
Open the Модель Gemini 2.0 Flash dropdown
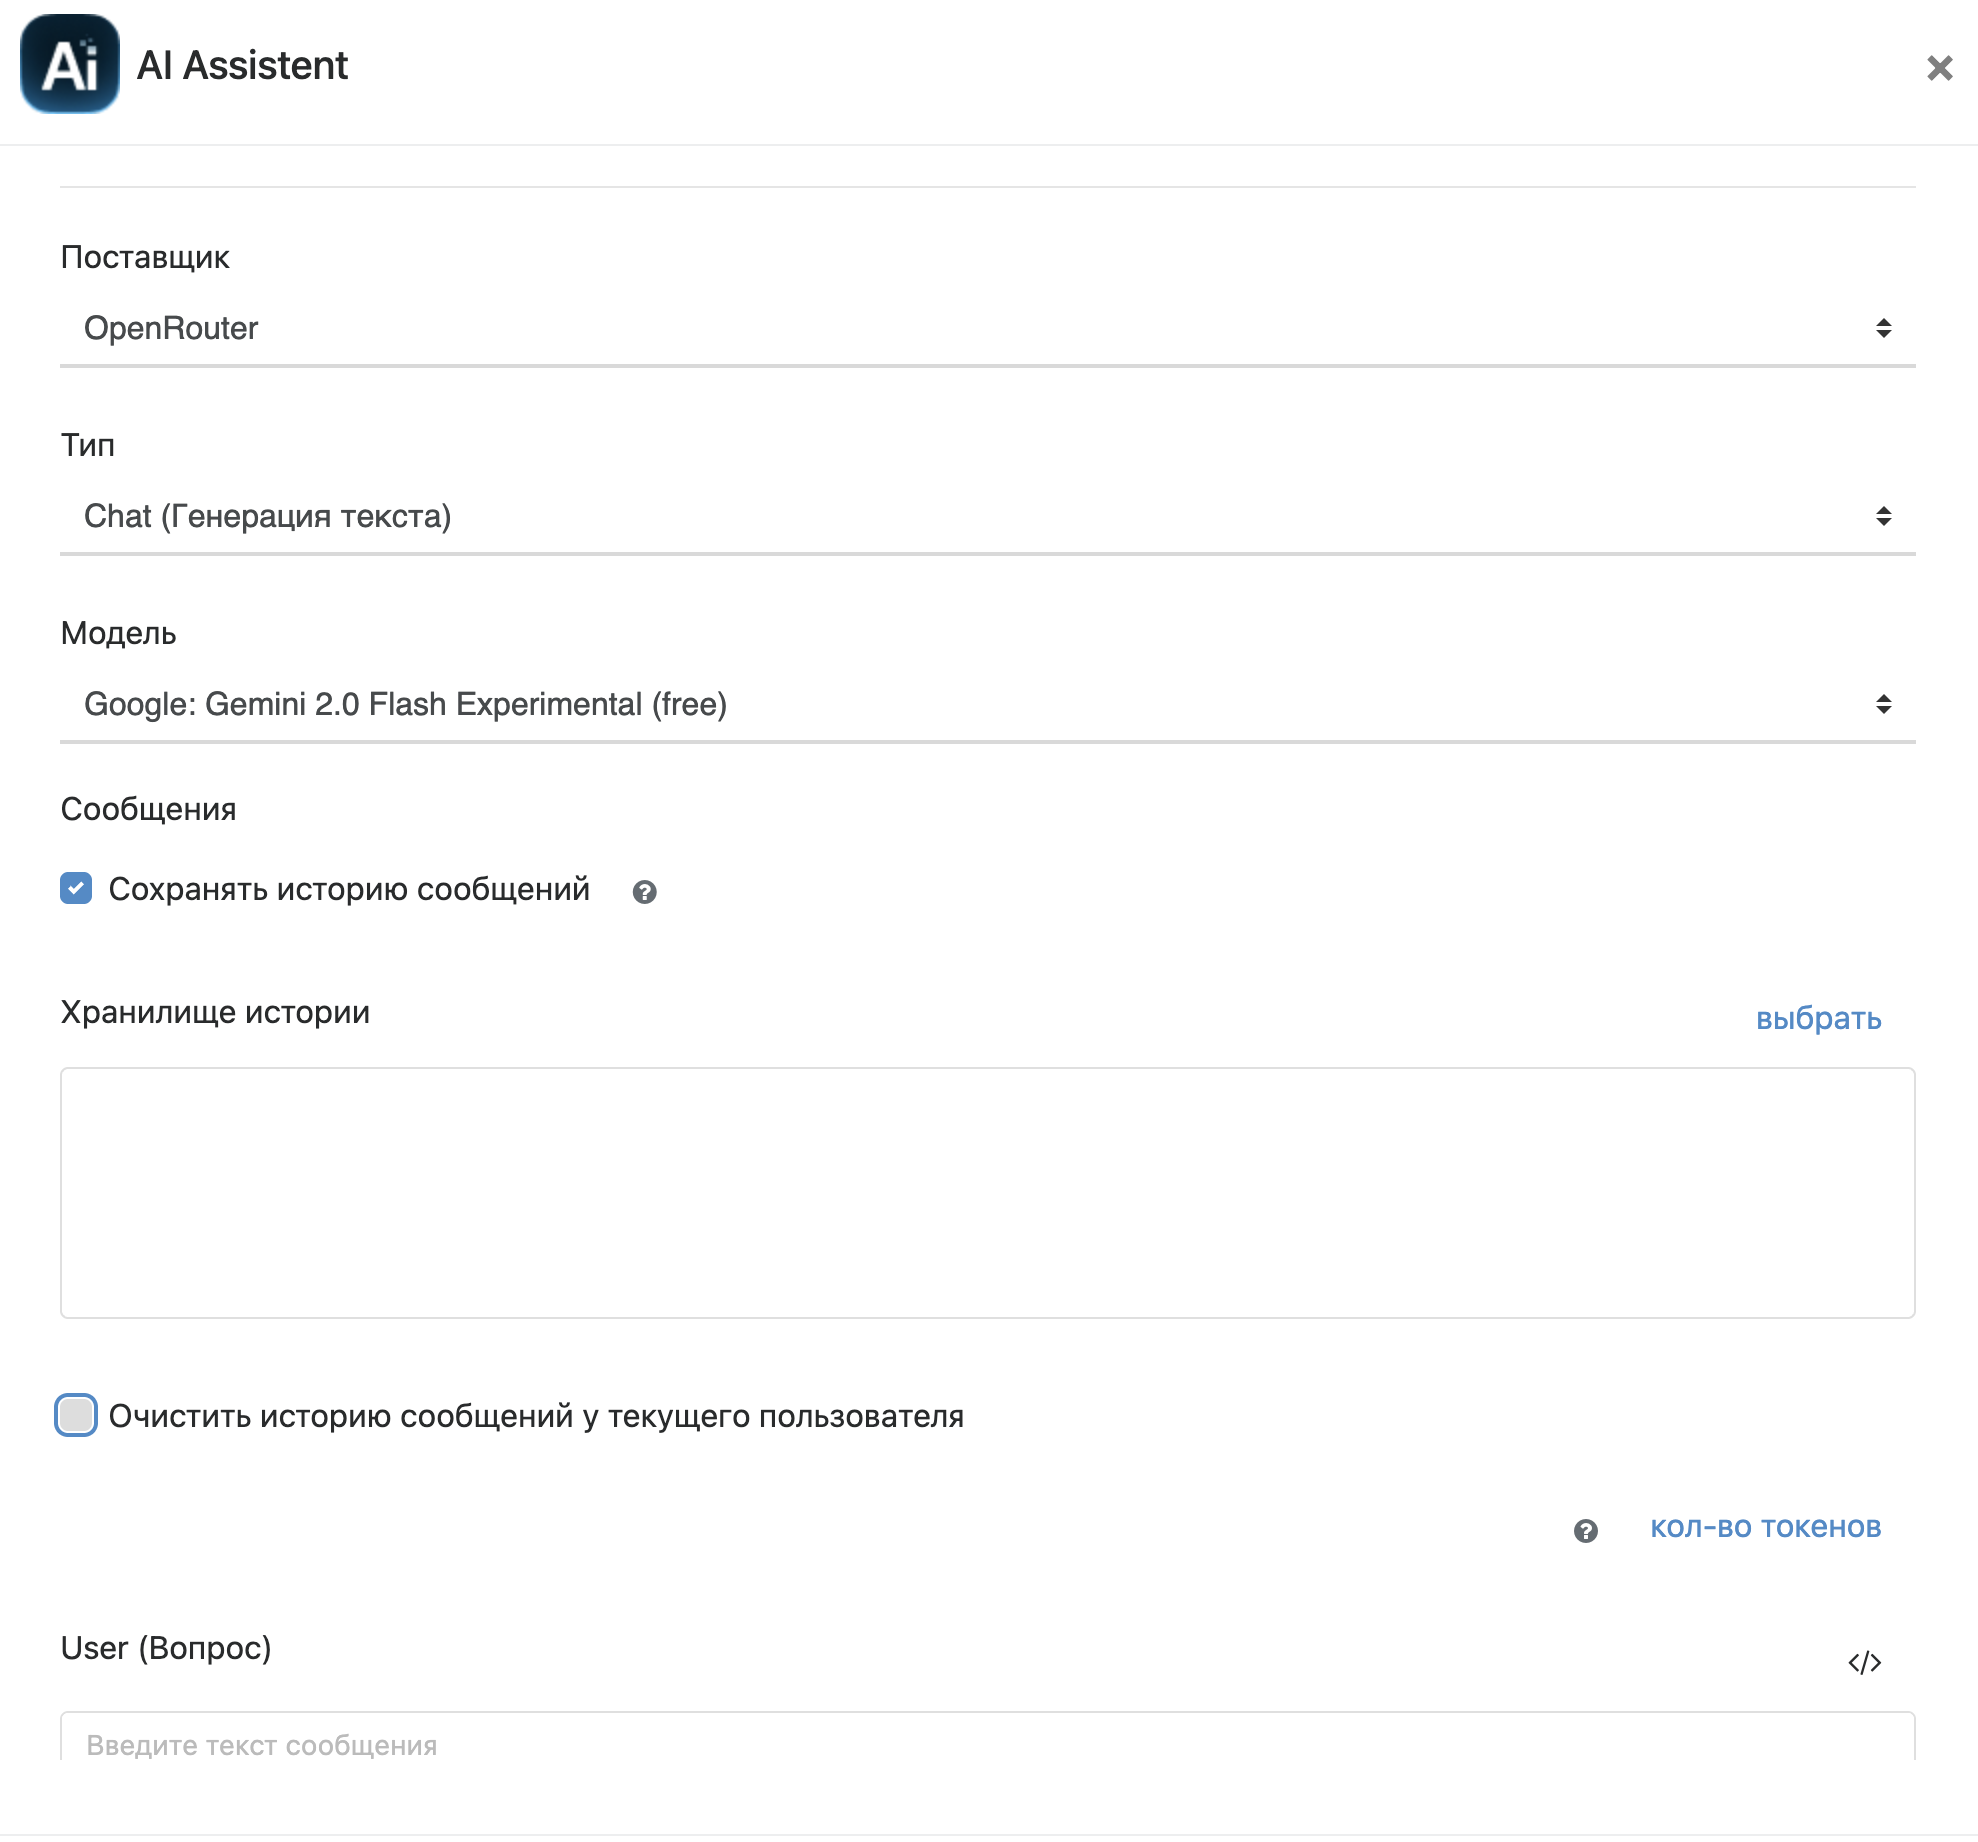(960, 704)
